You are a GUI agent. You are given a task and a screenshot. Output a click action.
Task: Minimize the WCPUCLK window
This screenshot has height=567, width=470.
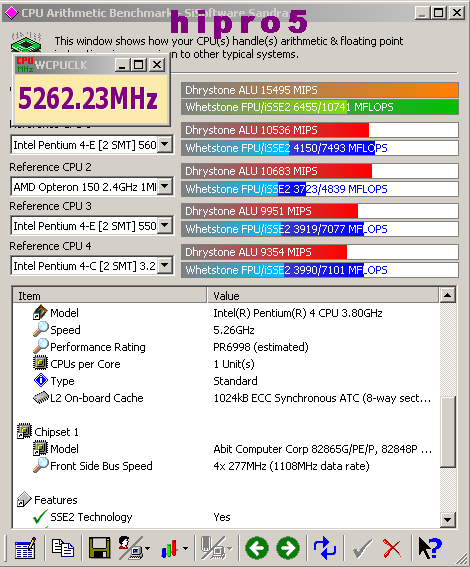[x=123, y=65]
